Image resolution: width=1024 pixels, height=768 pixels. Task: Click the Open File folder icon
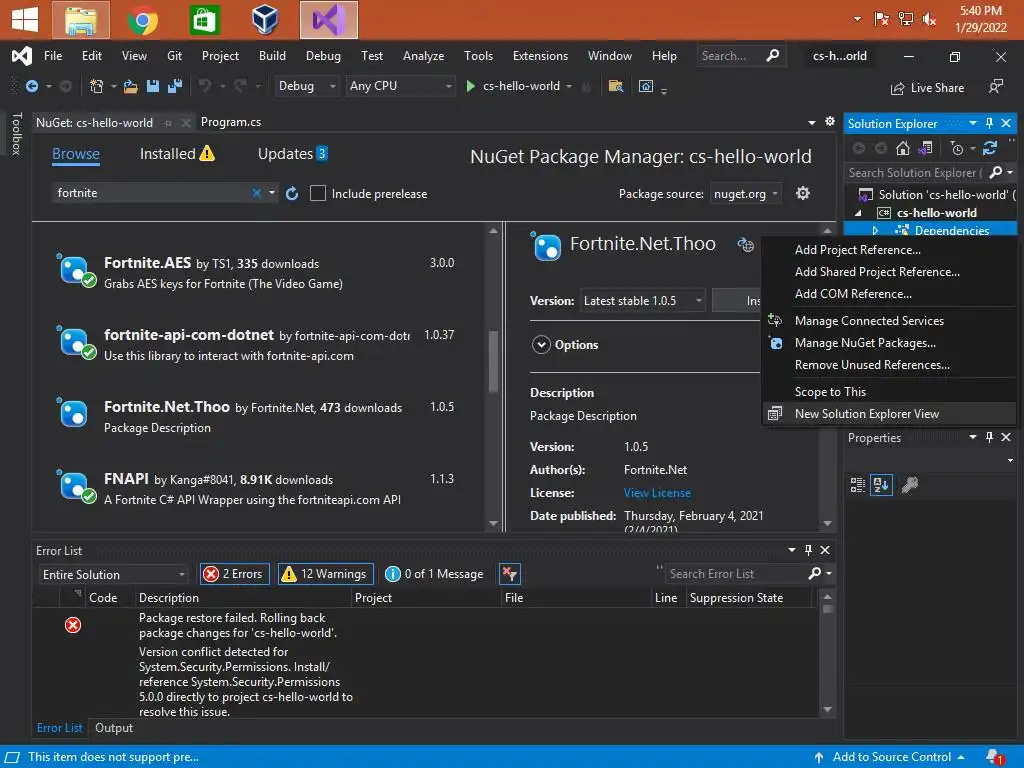131,86
